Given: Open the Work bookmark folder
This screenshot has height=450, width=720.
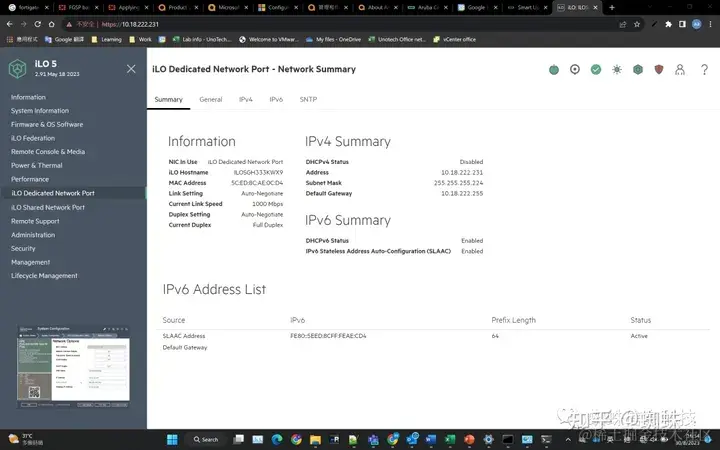Looking at the screenshot, I should (141, 39).
